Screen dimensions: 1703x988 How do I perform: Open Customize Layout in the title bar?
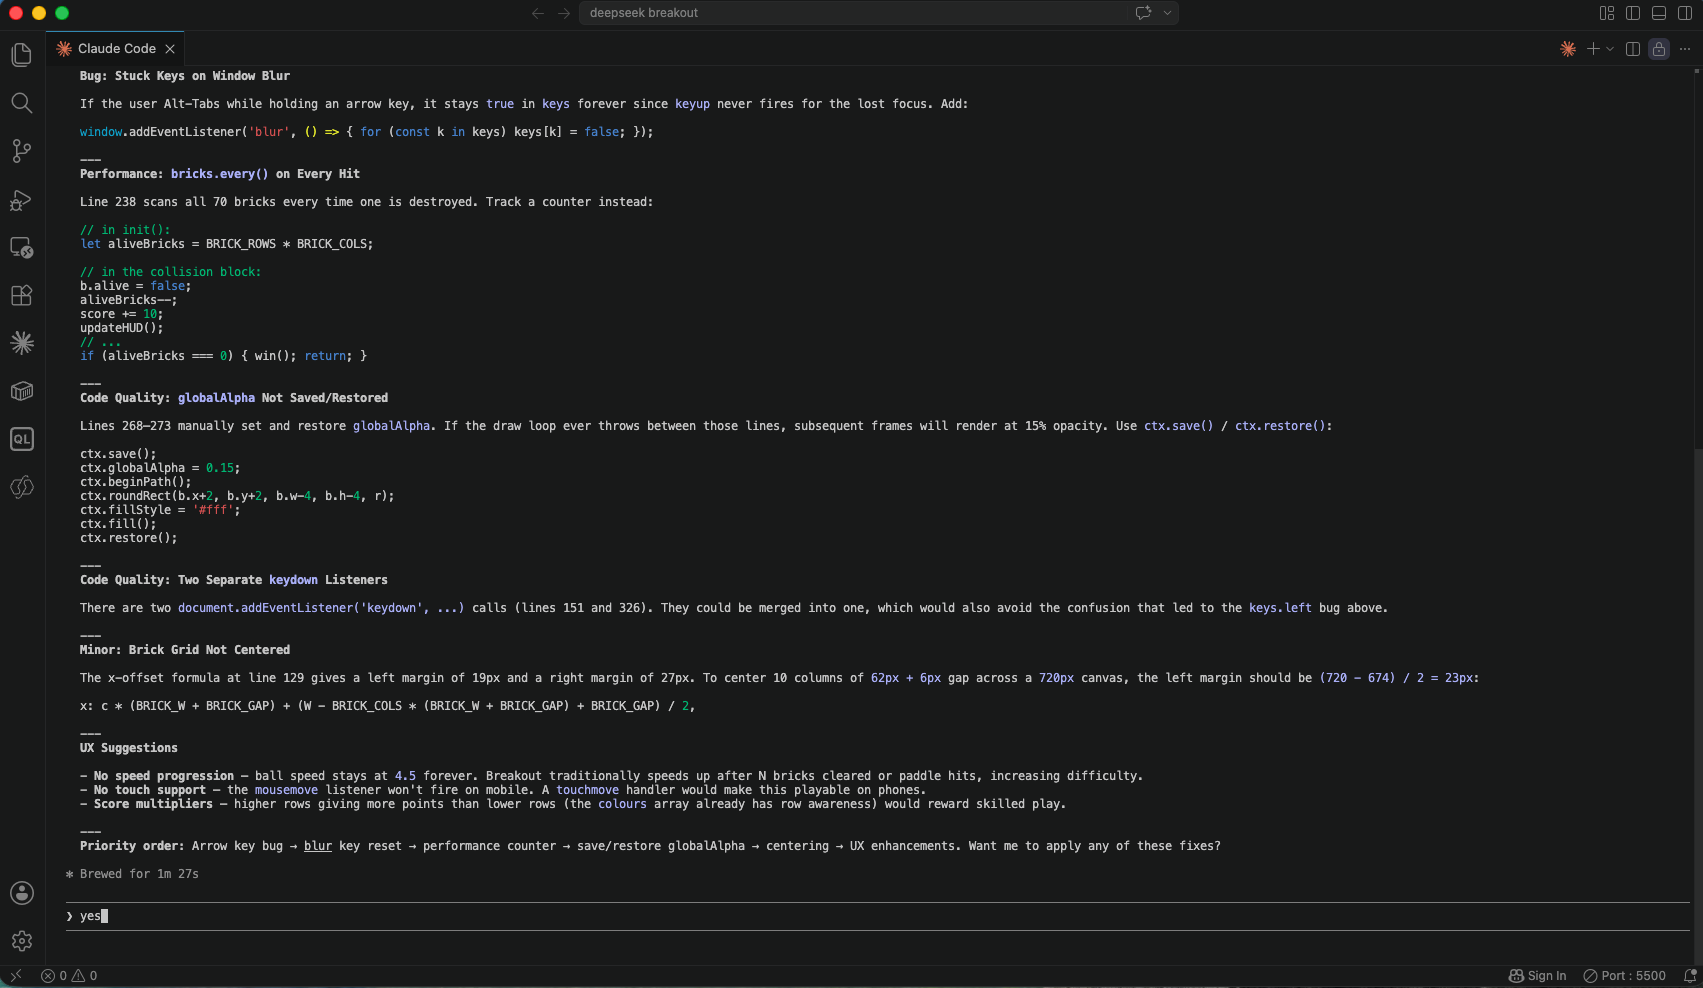coord(1607,13)
